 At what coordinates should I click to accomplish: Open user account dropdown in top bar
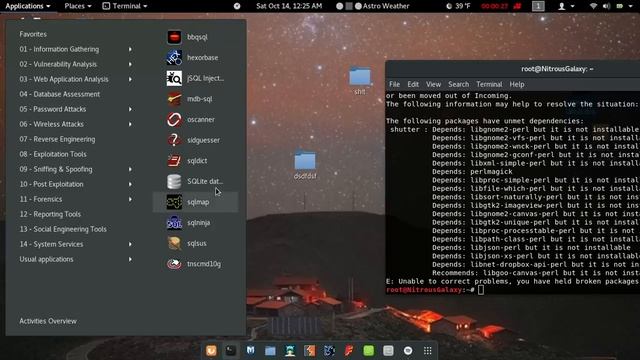566,6
